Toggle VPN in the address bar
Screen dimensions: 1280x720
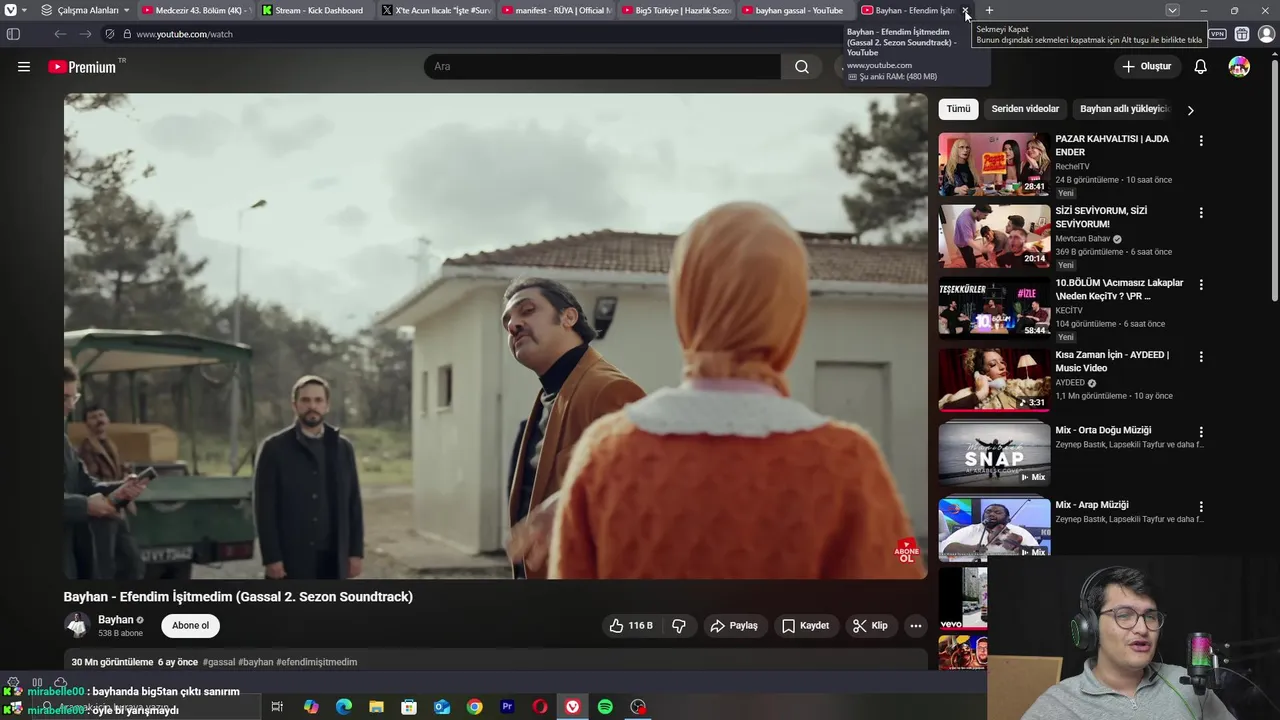[x=1217, y=34]
